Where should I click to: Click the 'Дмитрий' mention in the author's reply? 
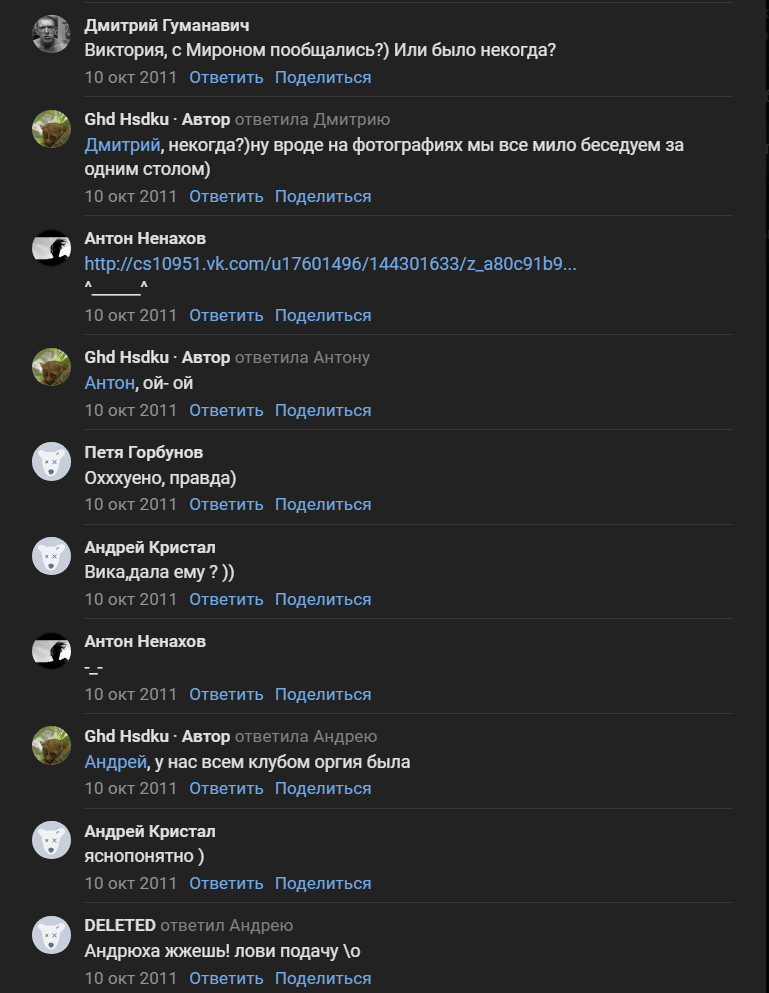coord(122,145)
